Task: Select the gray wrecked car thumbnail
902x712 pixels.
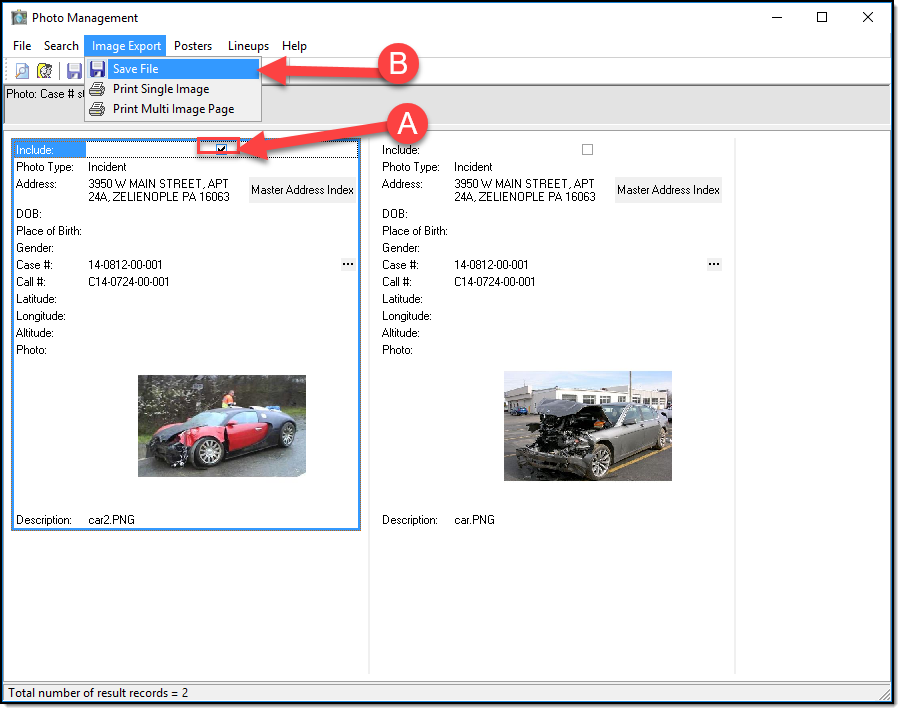Action: pos(588,426)
